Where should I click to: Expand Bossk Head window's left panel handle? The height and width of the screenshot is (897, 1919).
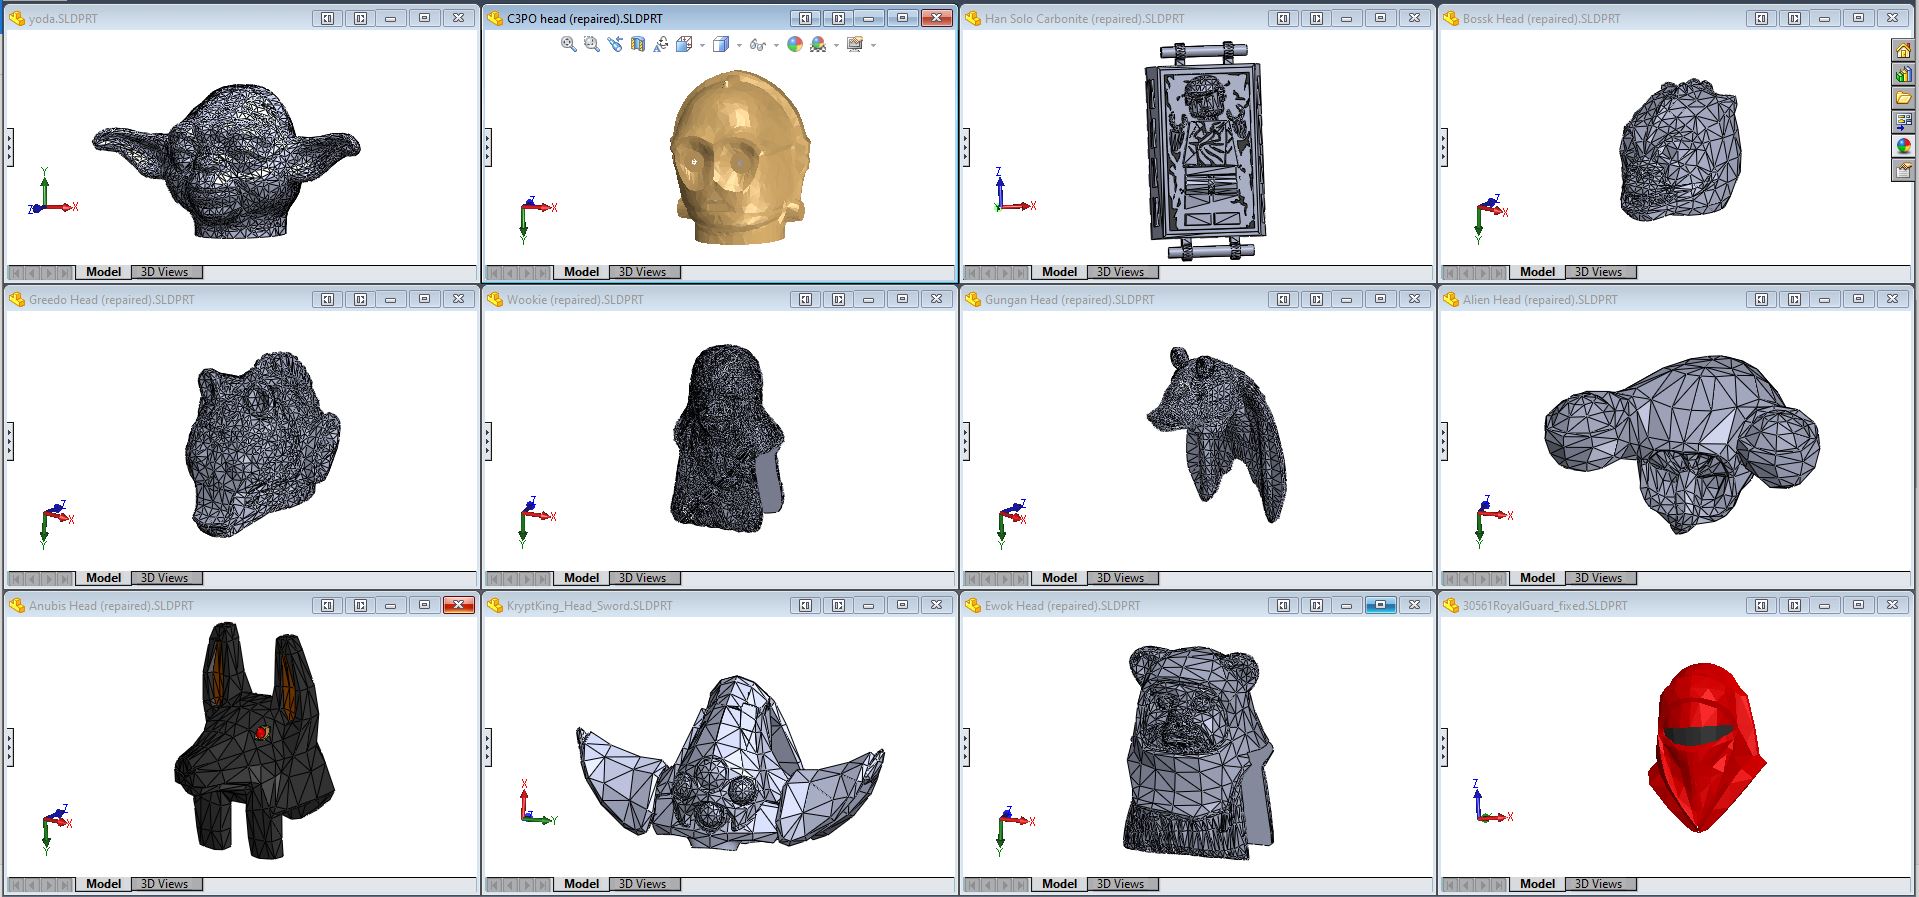tap(1444, 147)
